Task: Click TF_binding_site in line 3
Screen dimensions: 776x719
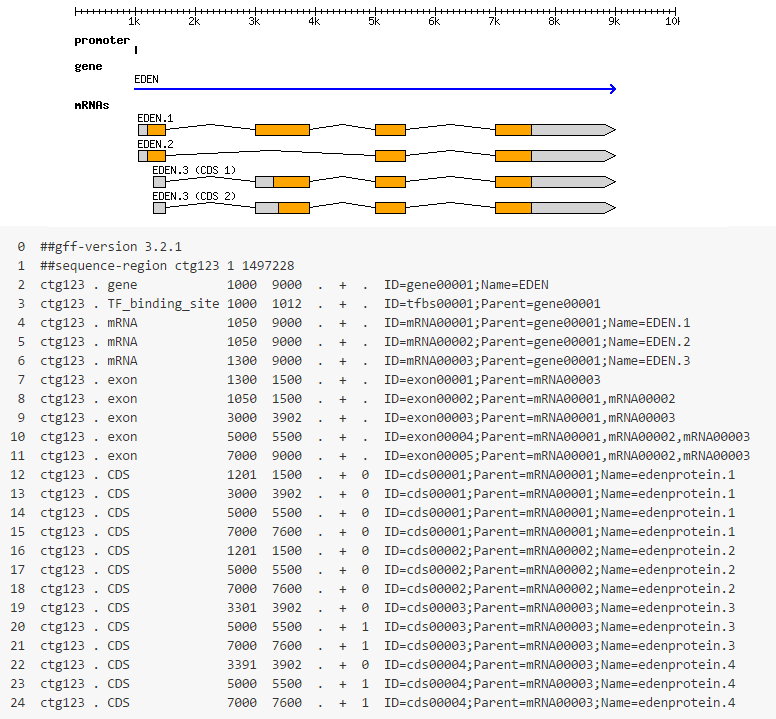Action: click(x=163, y=304)
